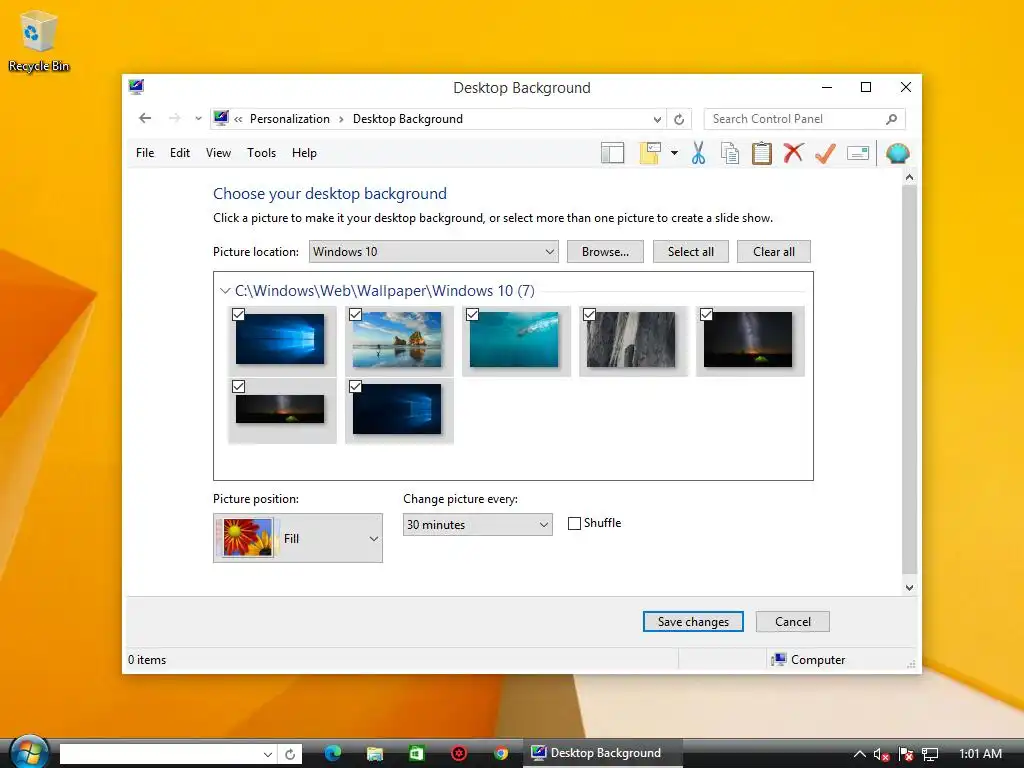The image size is (1024, 768).
Task: Open the File menu
Action: (x=145, y=153)
